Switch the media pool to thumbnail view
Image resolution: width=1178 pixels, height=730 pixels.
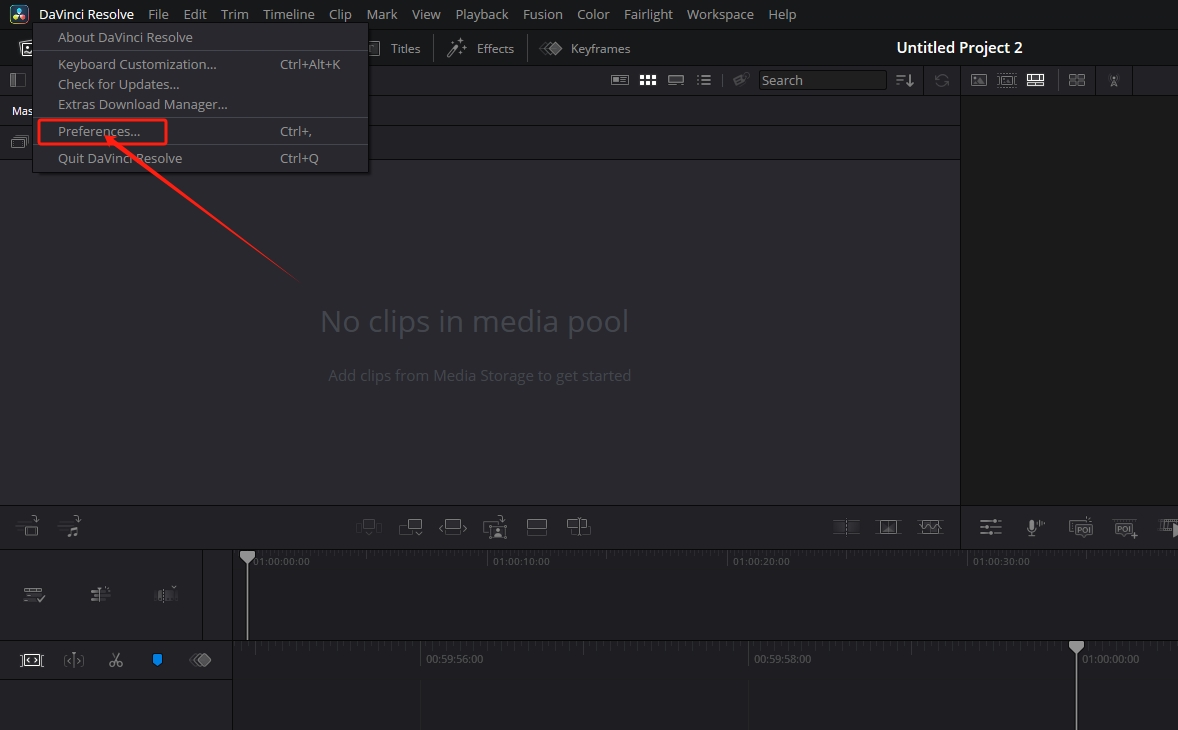pos(647,80)
